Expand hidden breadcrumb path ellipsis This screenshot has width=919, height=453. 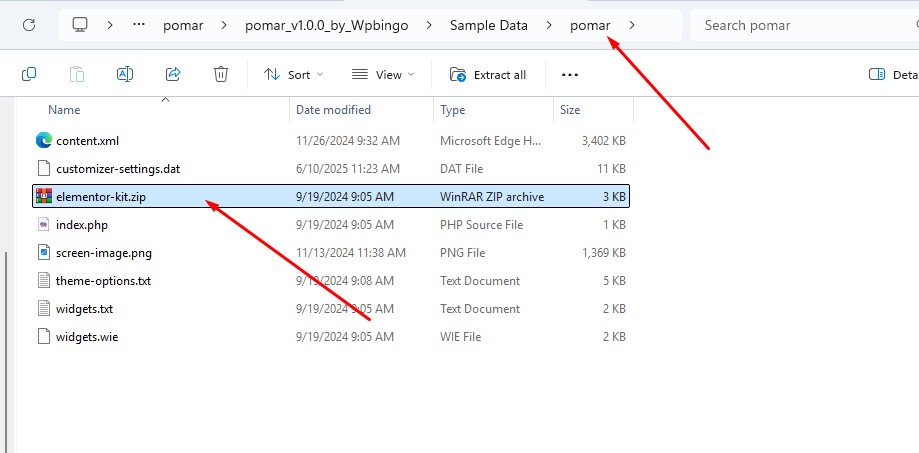pos(139,25)
